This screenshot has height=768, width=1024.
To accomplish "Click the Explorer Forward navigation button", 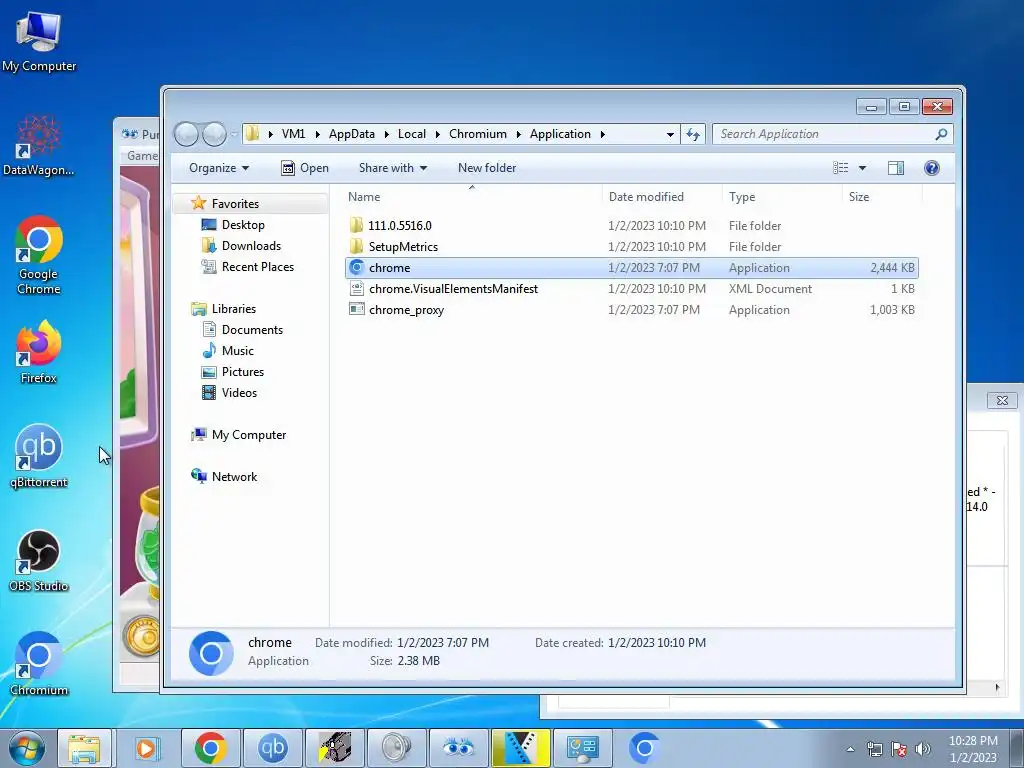I will pyautogui.click(x=214, y=134).
